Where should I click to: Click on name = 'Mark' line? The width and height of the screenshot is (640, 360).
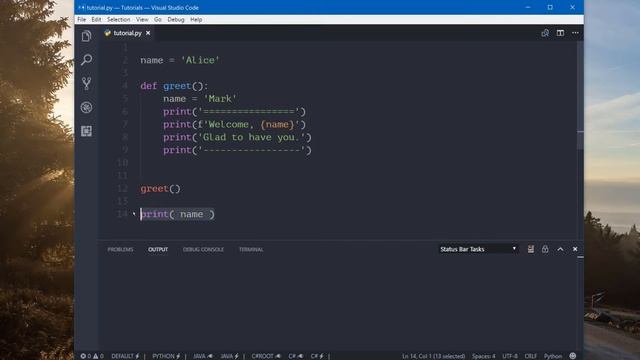pyautogui.click(x=200, y=99)
